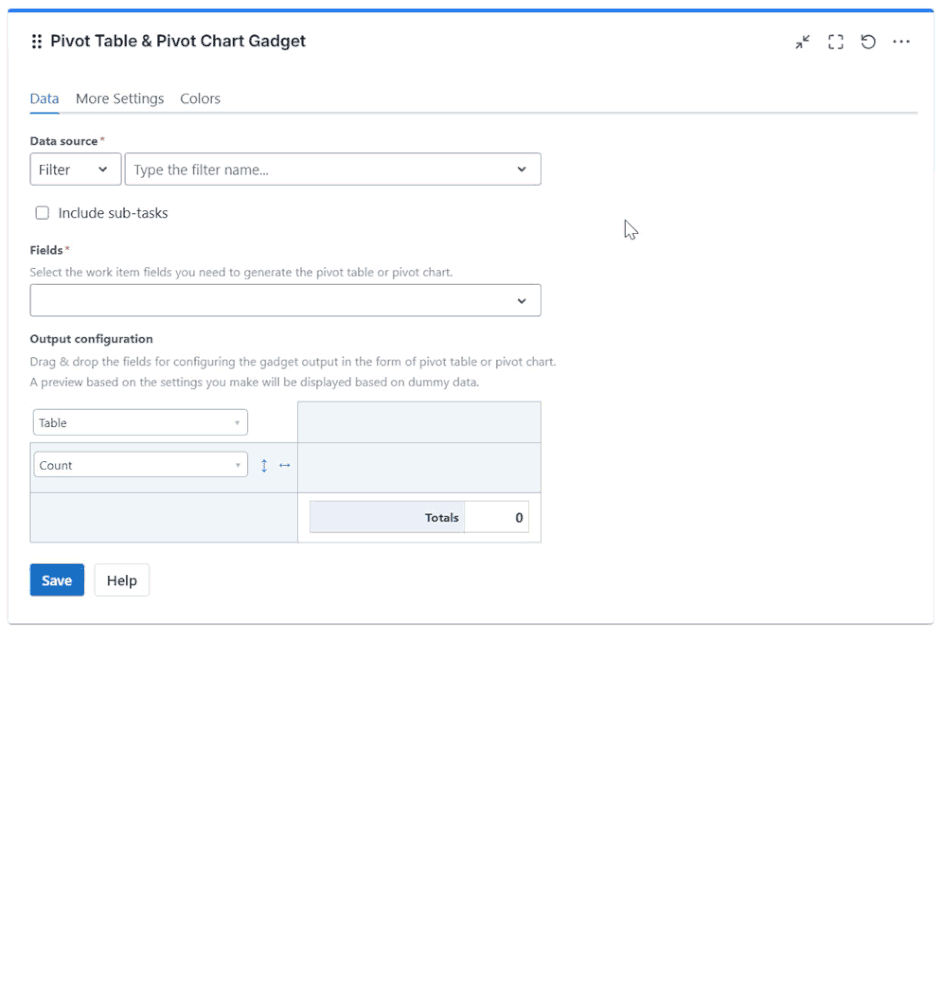Open the Help page
Screen dimensions: 941x999
121,580
